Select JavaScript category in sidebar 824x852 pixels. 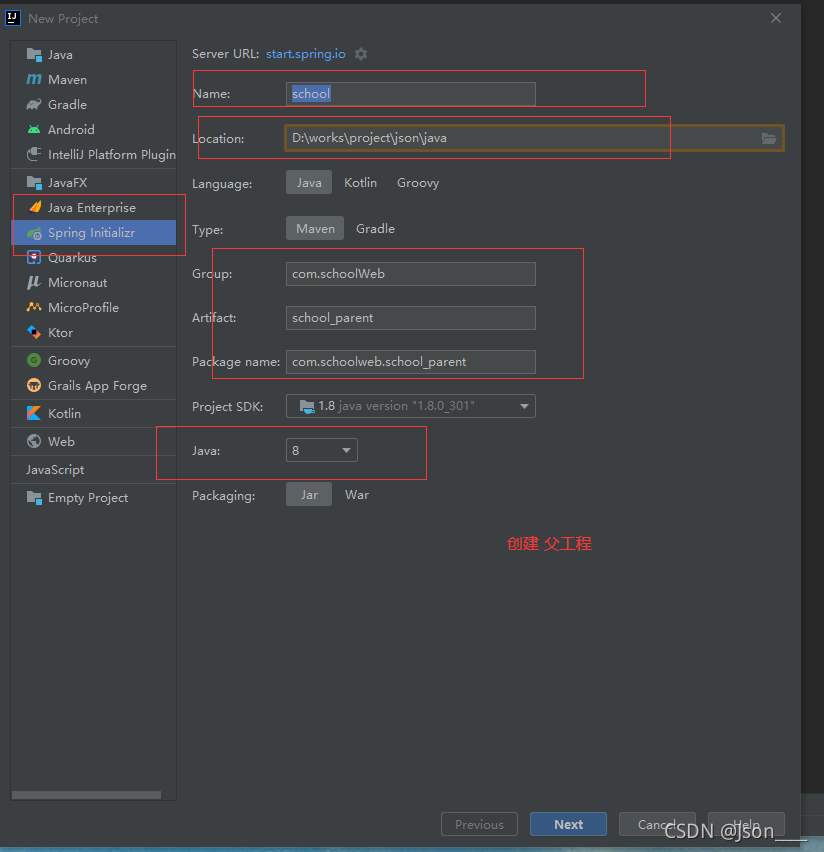click(93, 469)
